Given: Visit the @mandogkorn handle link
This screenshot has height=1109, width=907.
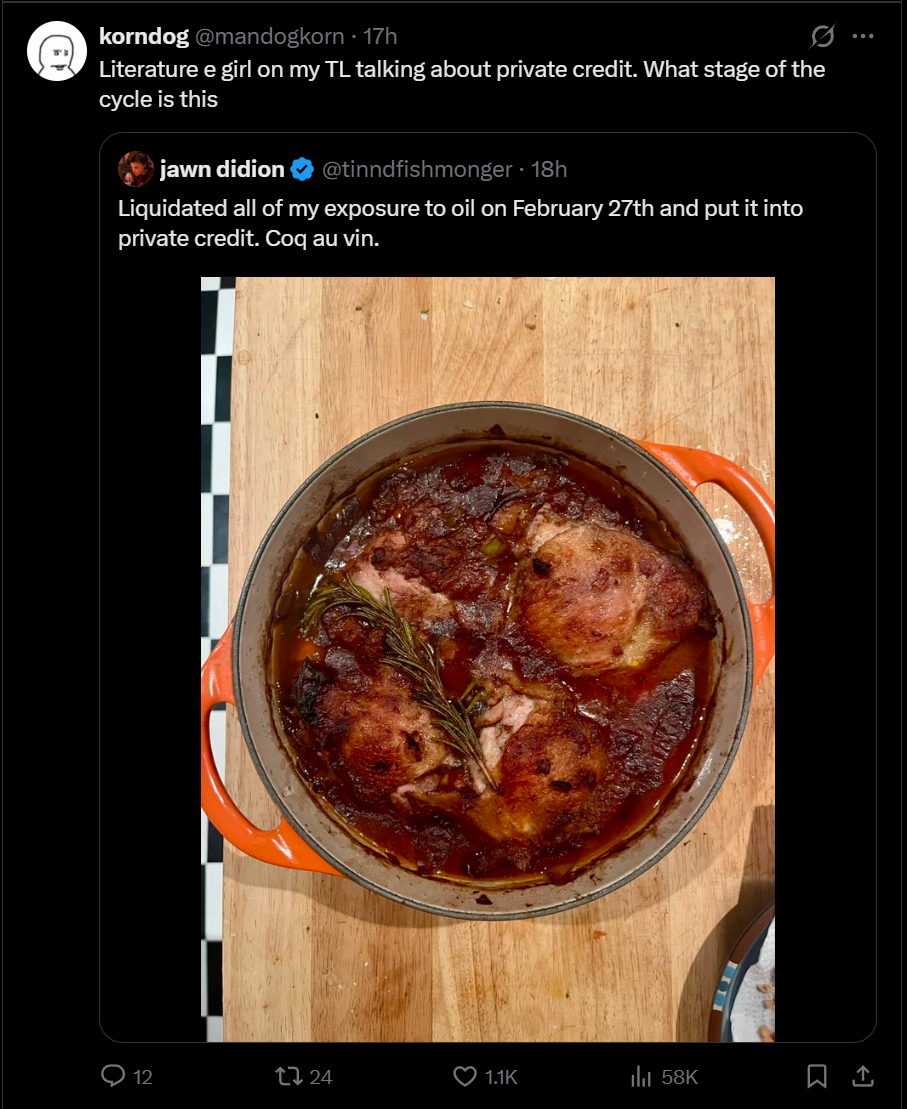Looking at the screenshot, I should point(268,37).
